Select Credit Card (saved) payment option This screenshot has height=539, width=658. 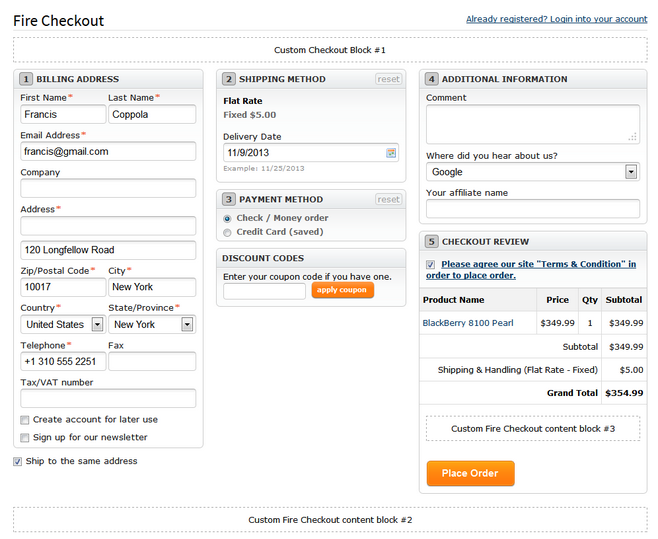click(x=227, y=233)
